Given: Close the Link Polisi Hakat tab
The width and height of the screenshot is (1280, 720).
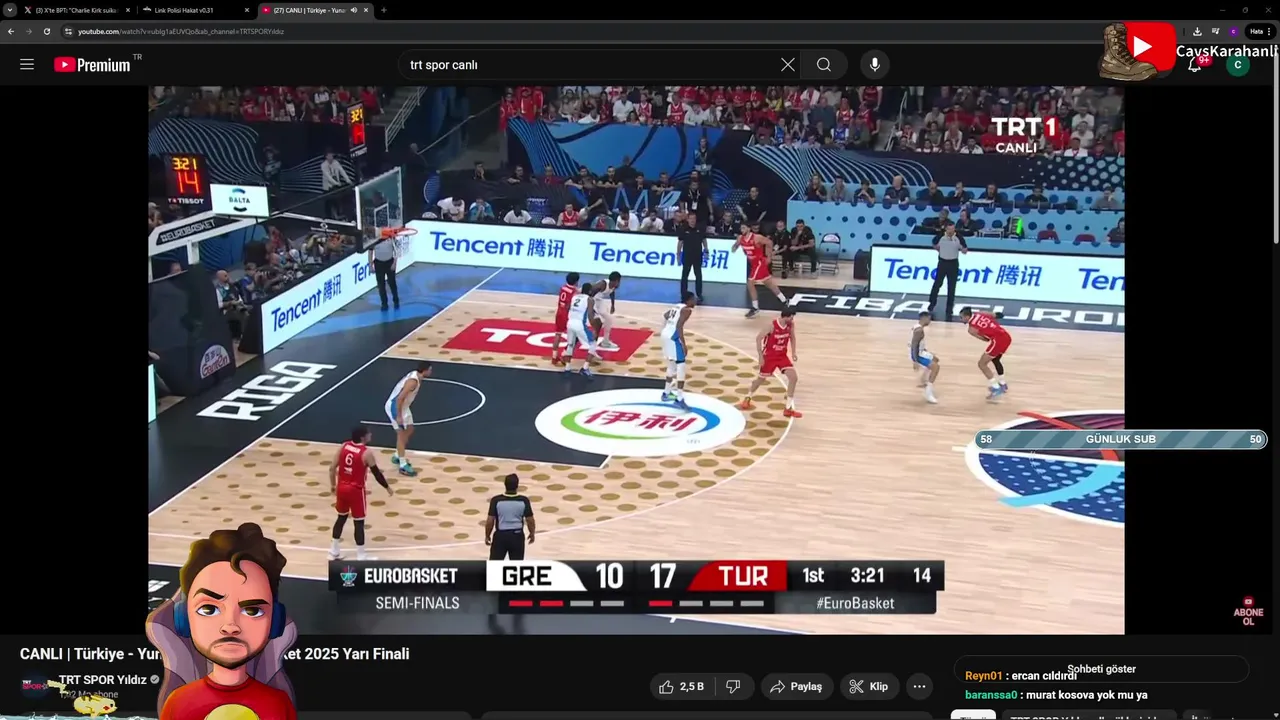Looking at the screenshot, I should point(247,10).
